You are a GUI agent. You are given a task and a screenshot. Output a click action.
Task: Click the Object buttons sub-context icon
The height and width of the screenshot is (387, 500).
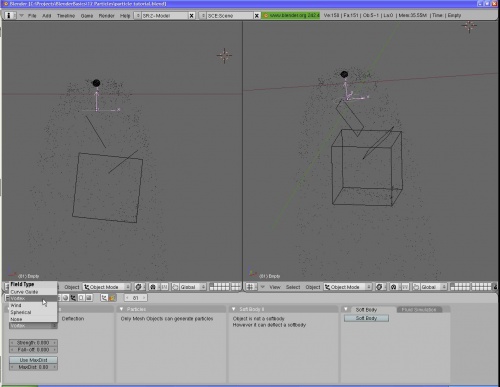click(x=104, y=298)
